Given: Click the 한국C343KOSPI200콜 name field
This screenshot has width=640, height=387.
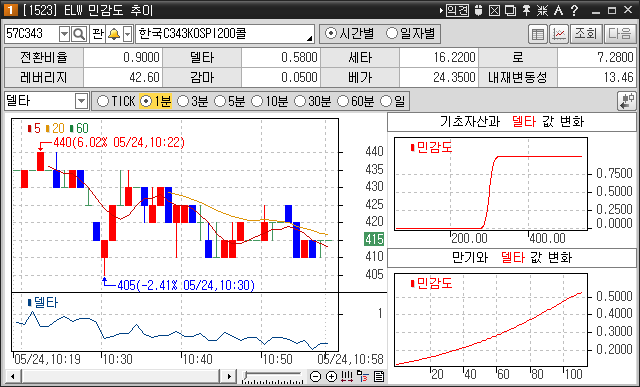Looking at the screenshot, I should point(225,34).
